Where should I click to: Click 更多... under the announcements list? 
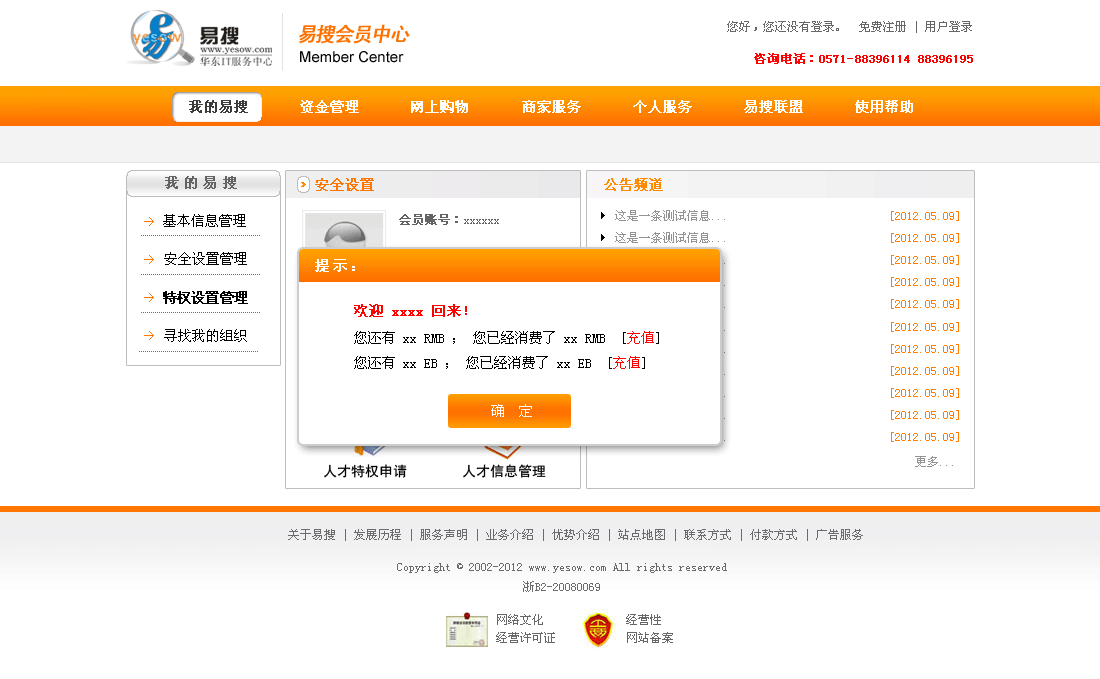click(934, 462)
